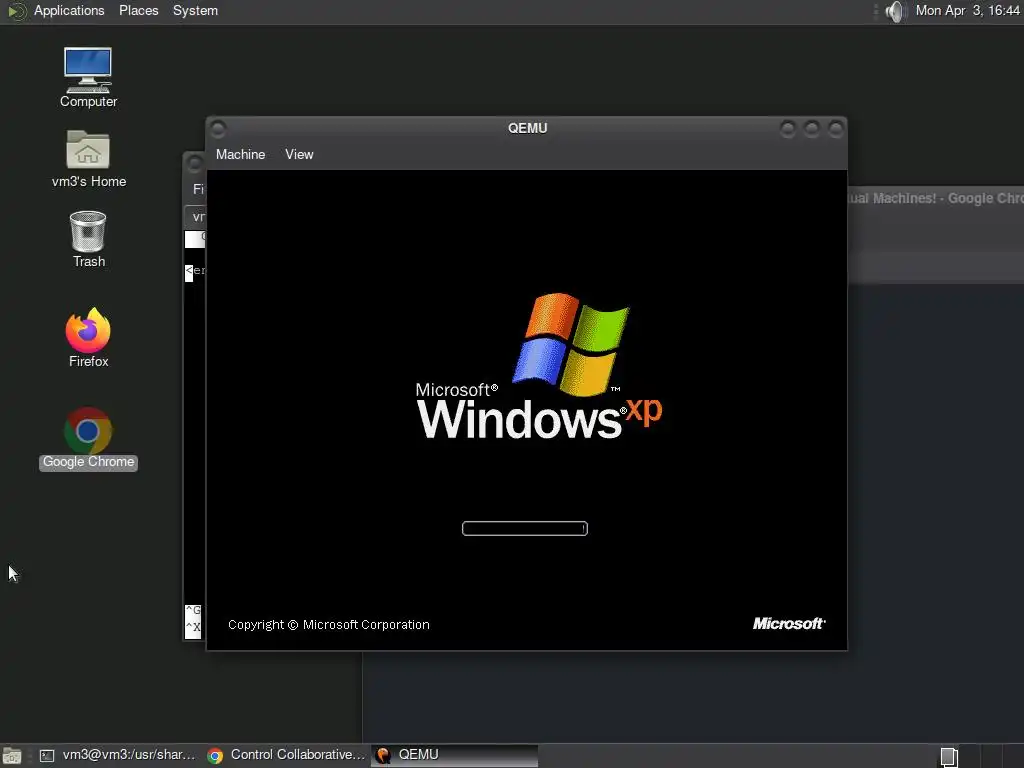Open the System menu
1024x768 pixels.
(195, 10)
